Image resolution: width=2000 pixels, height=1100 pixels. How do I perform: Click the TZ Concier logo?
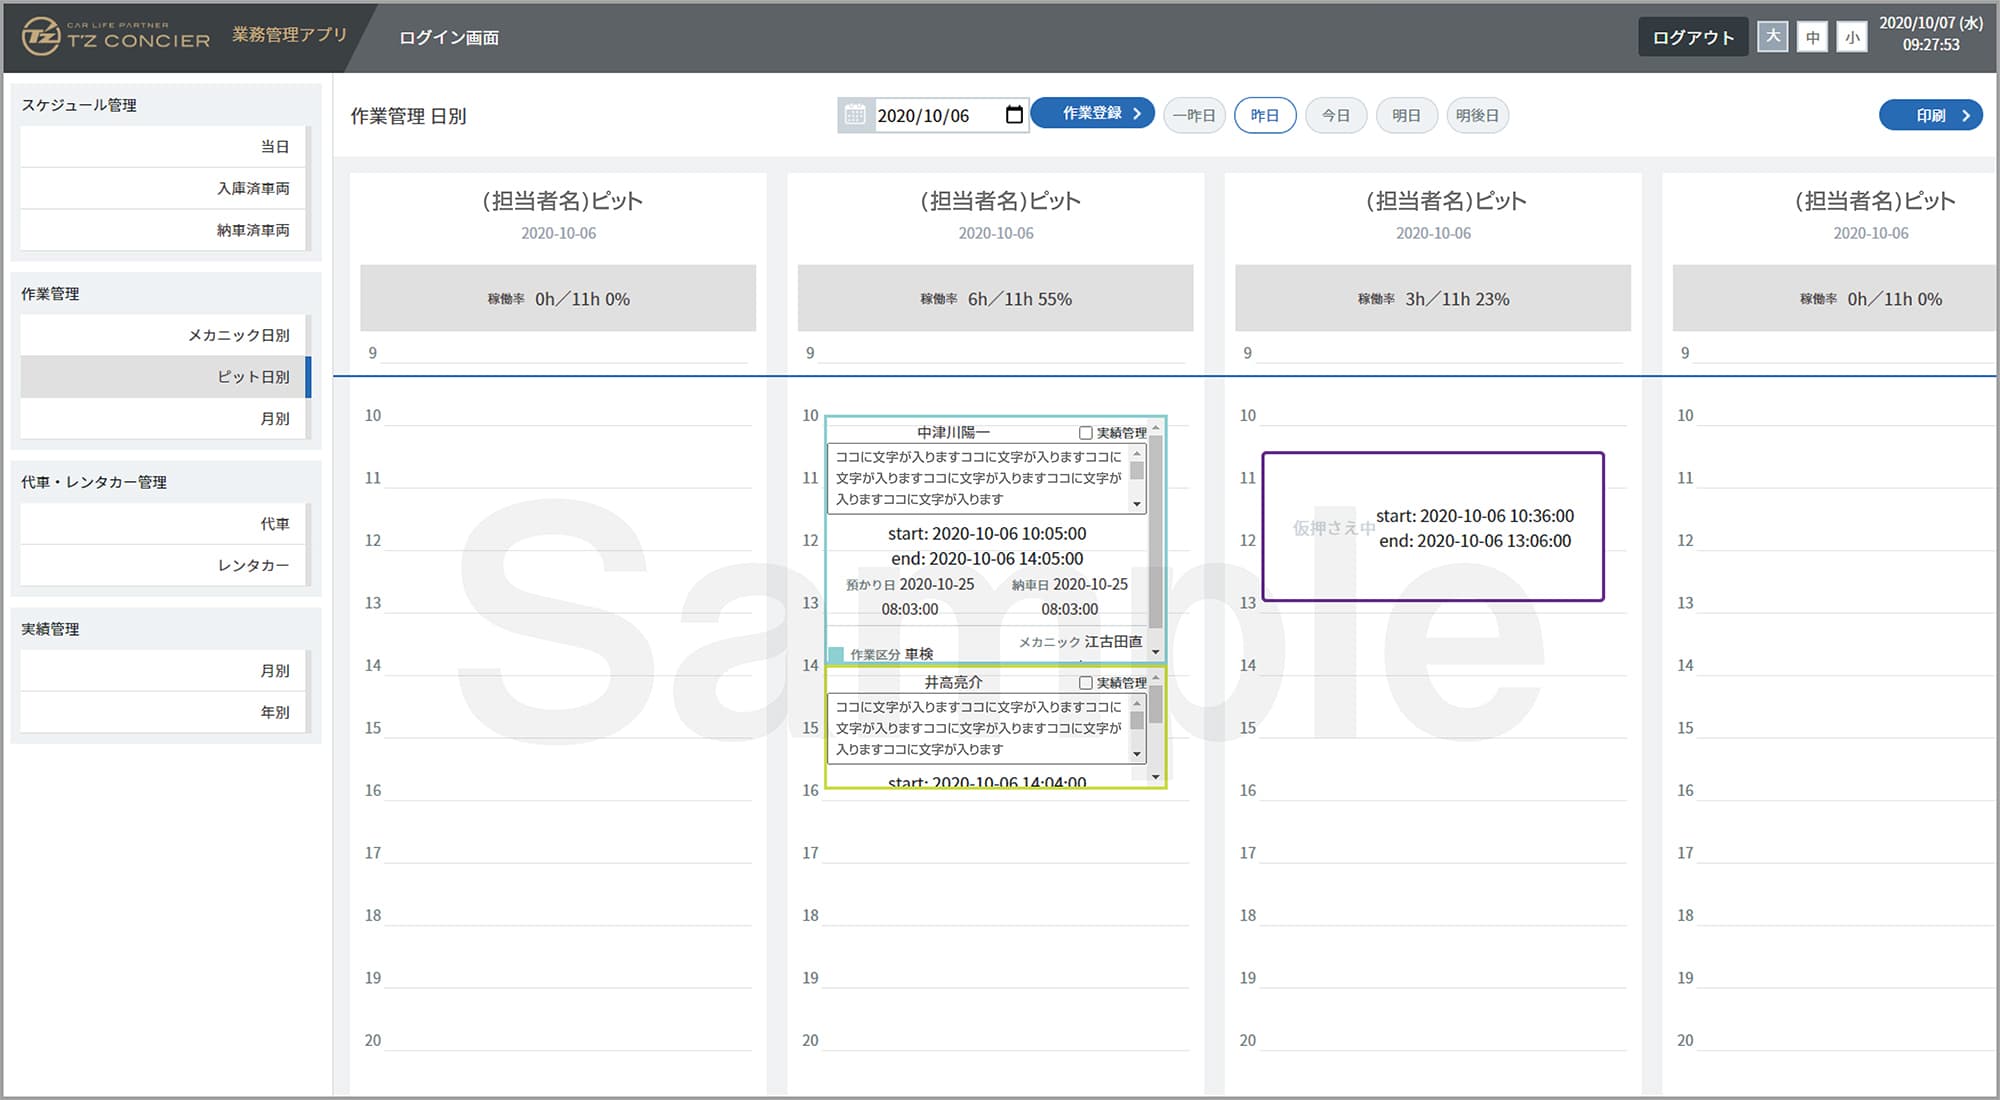coord(116,37)
